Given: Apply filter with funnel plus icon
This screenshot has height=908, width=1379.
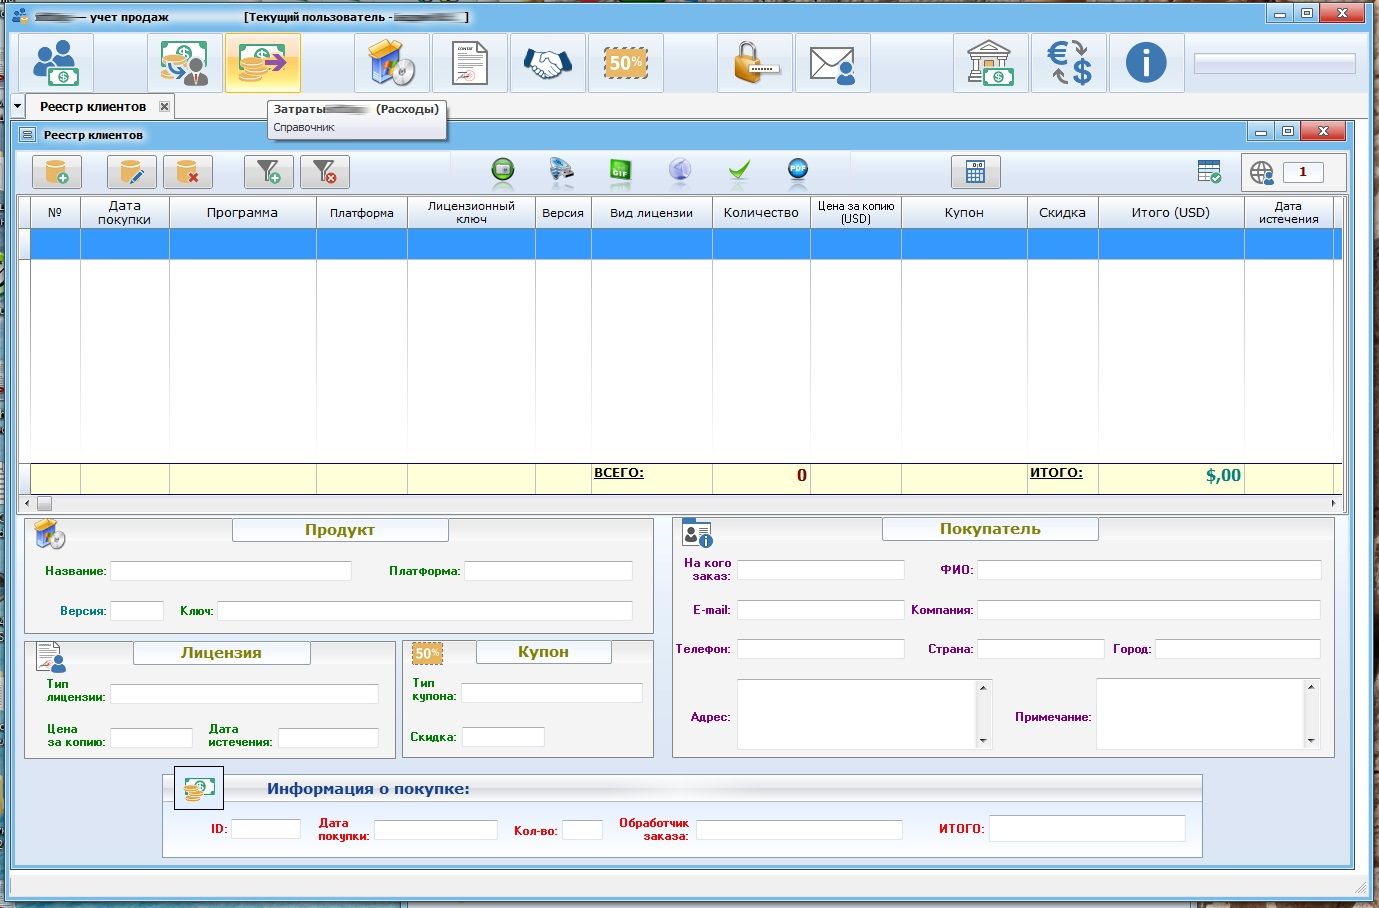Looking at the screenshot, I should [x=269, y=172].
